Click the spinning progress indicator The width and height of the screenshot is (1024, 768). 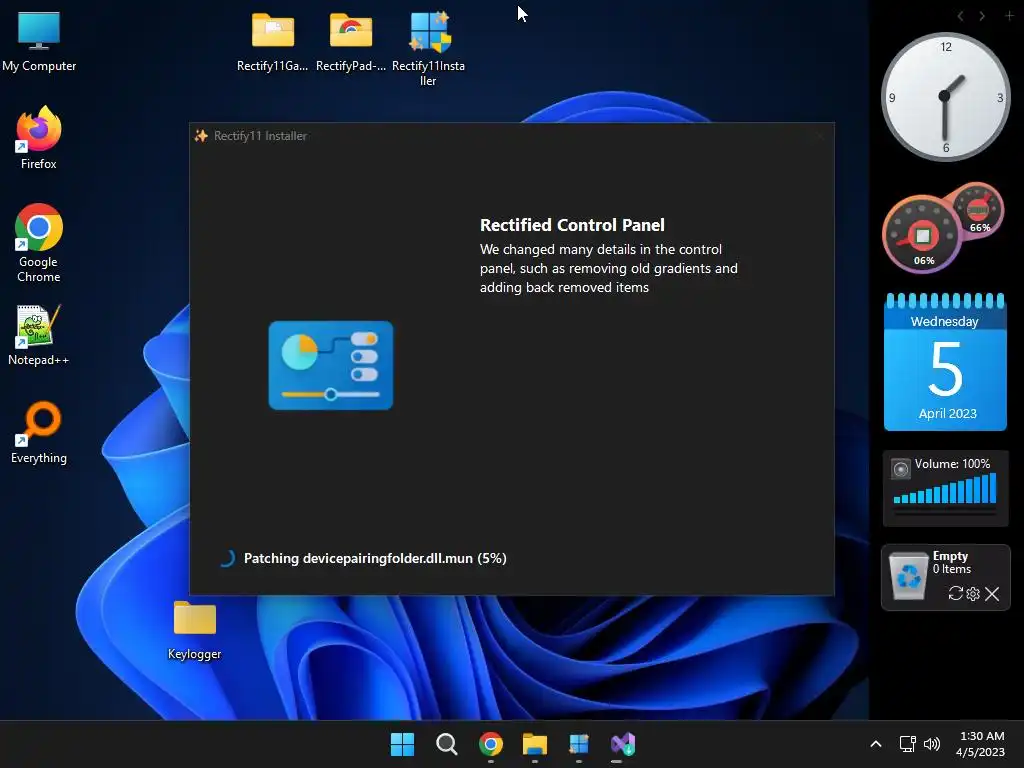[227, 558]
